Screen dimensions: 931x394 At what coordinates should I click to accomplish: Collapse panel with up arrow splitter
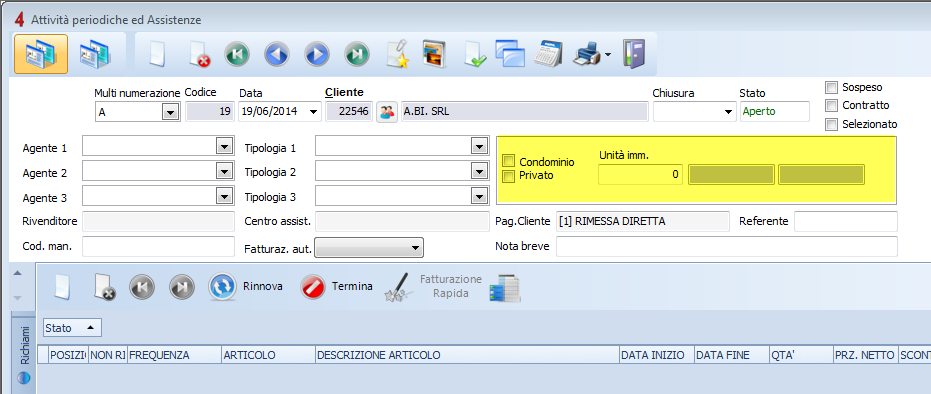pos(17,273)
